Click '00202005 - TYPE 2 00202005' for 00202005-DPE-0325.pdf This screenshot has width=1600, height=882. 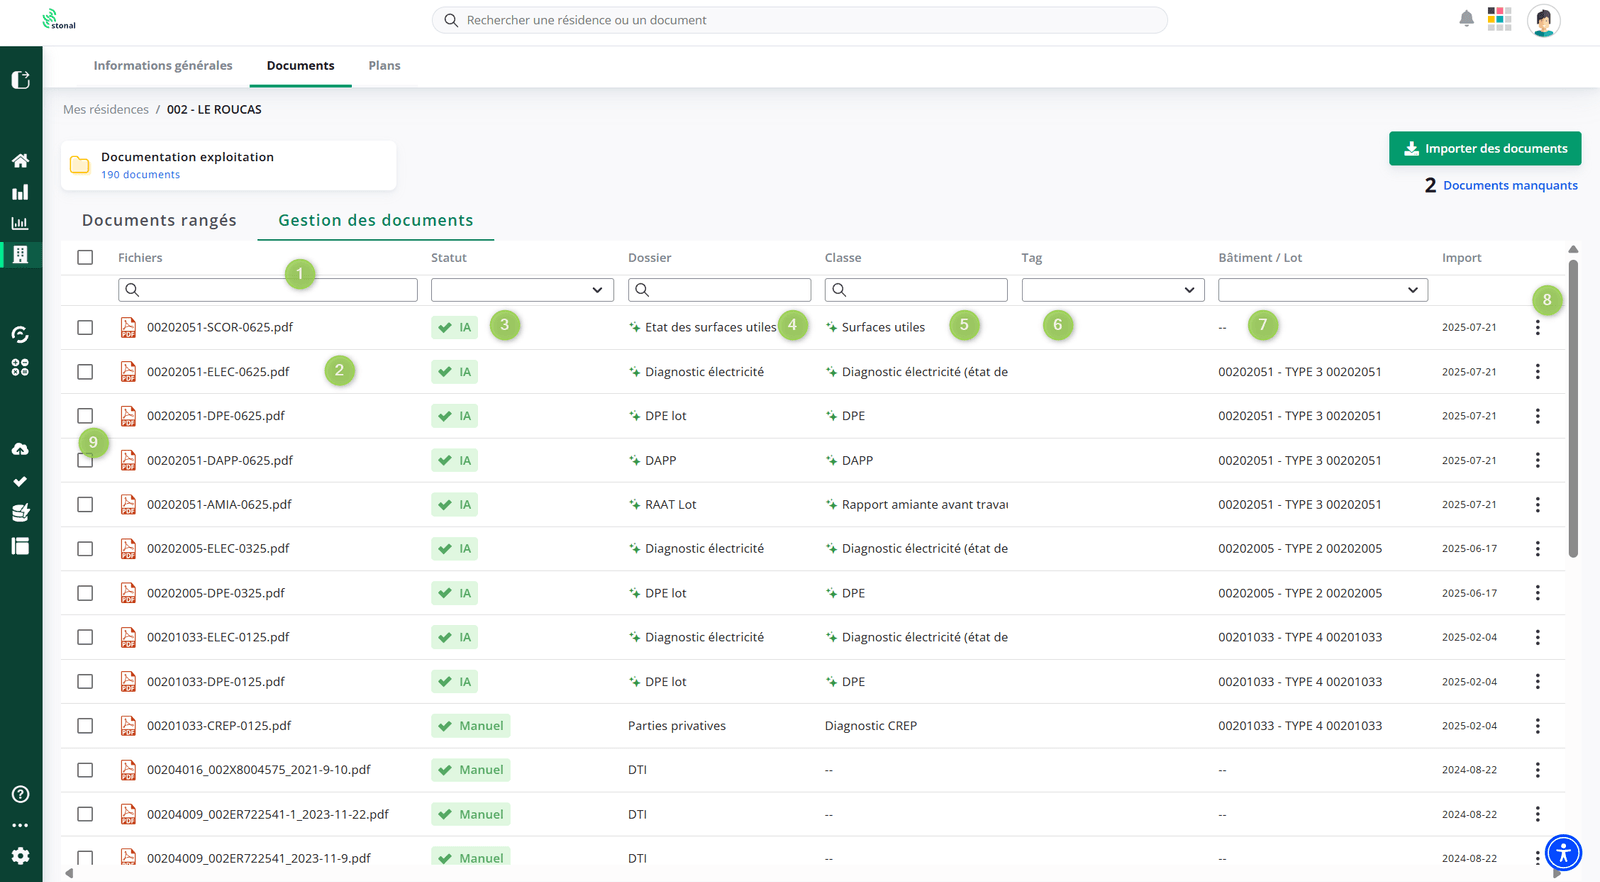[x=1300, y=593]
